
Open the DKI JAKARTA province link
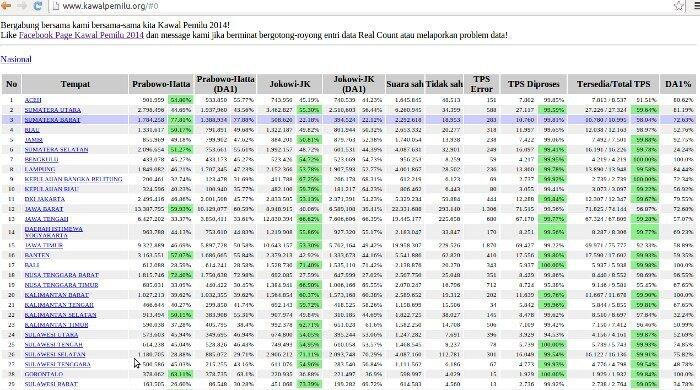pos(45,199)
